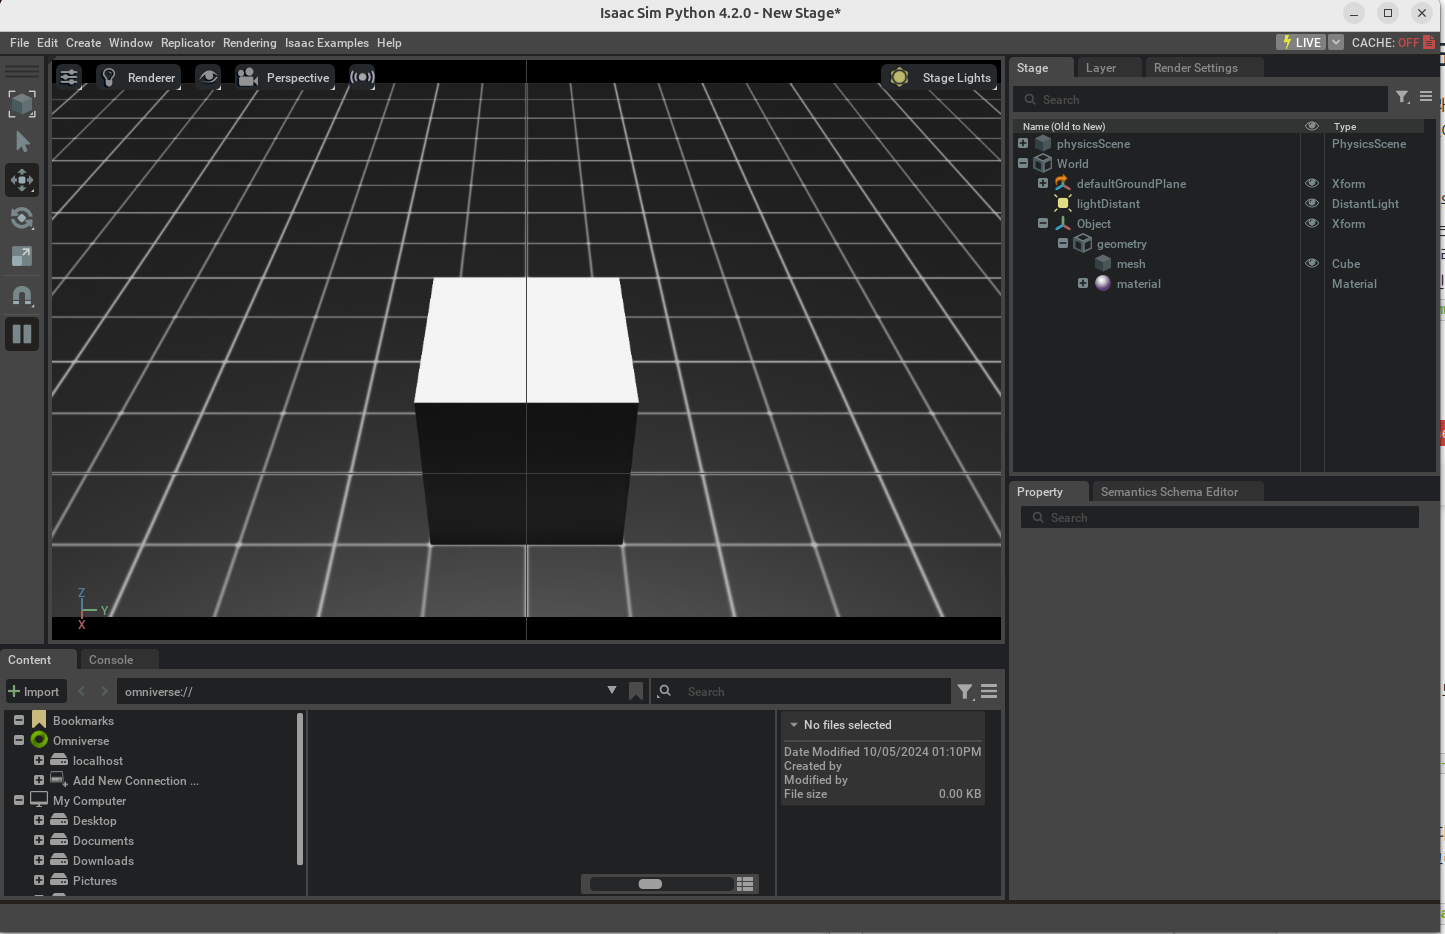Open the Isaac Examples menu
1445x934 pixels.
(326, 43)
